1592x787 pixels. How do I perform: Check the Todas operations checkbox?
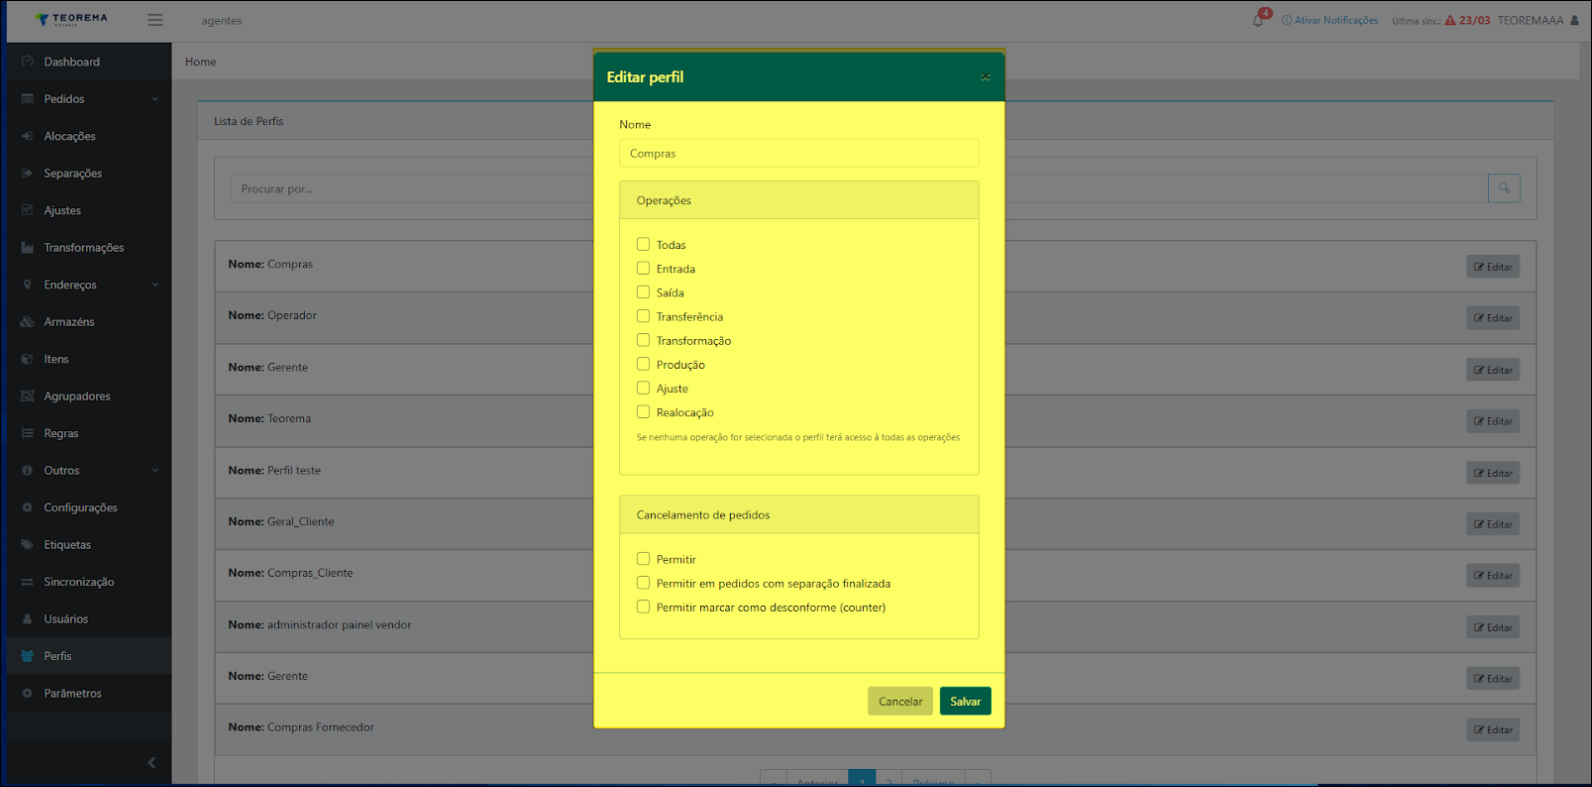tap(643, 244)
